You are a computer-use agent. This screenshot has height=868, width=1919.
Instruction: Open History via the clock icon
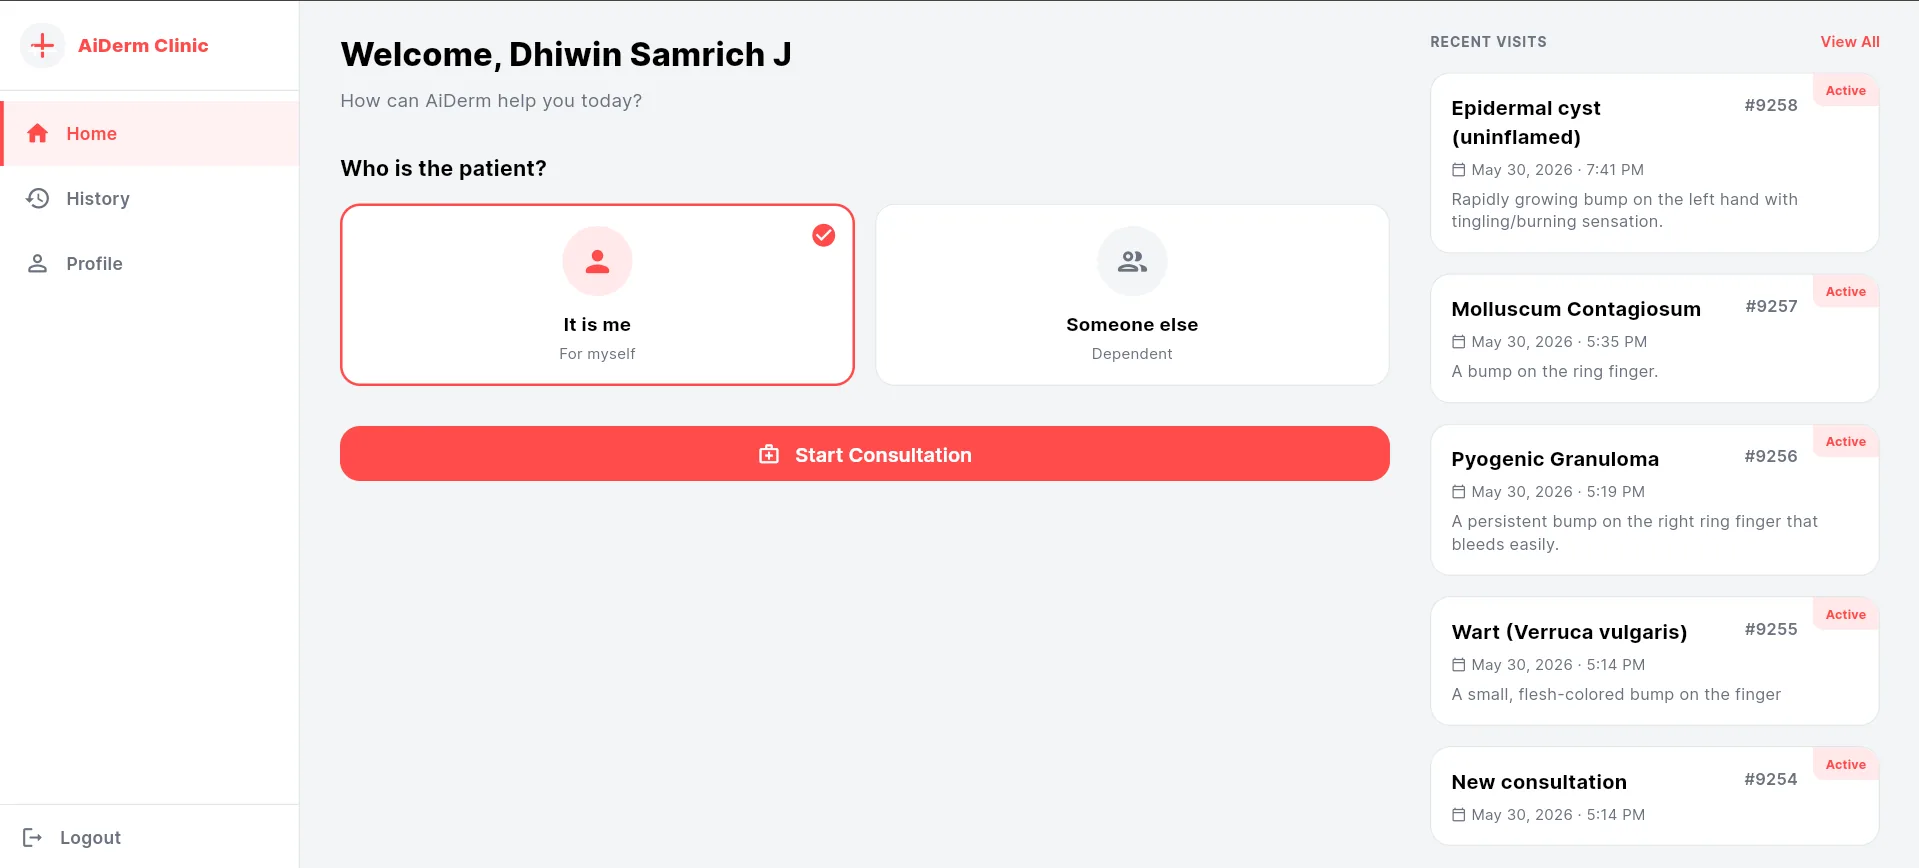pos(38,198)
